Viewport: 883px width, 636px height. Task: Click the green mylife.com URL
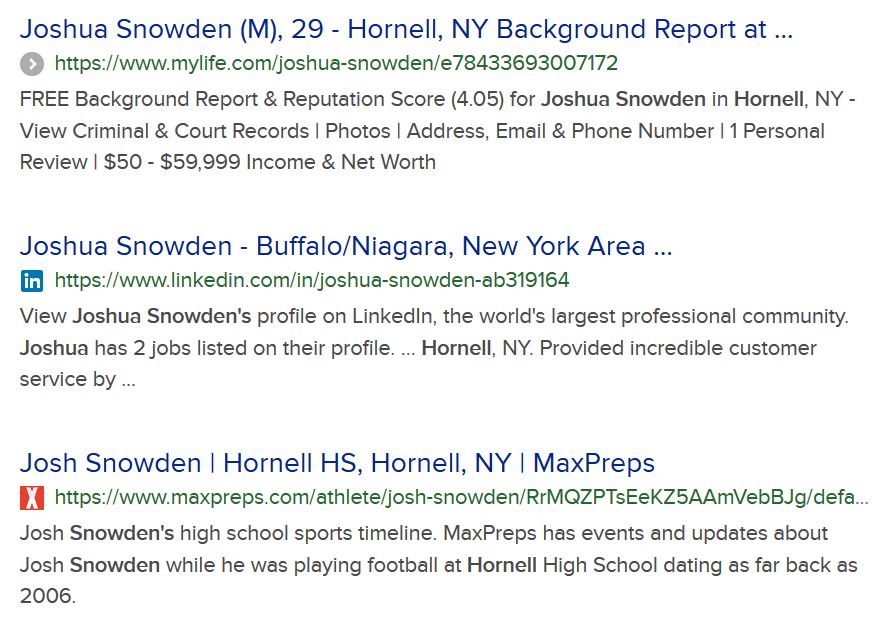pos(336,64)
